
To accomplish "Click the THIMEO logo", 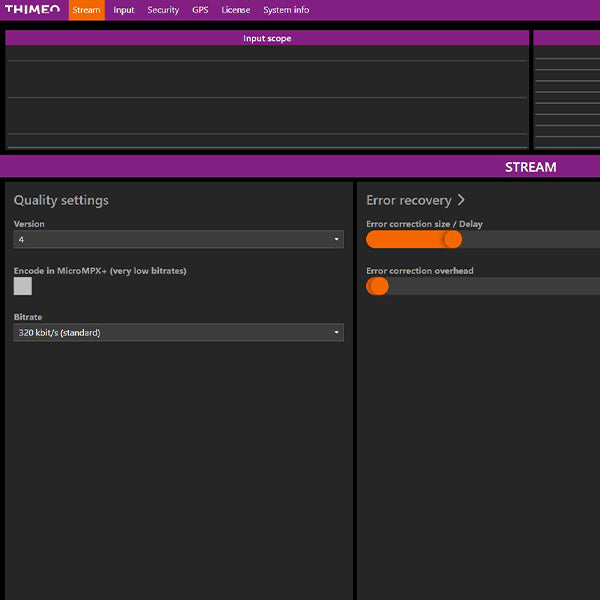I will point(33,10).
